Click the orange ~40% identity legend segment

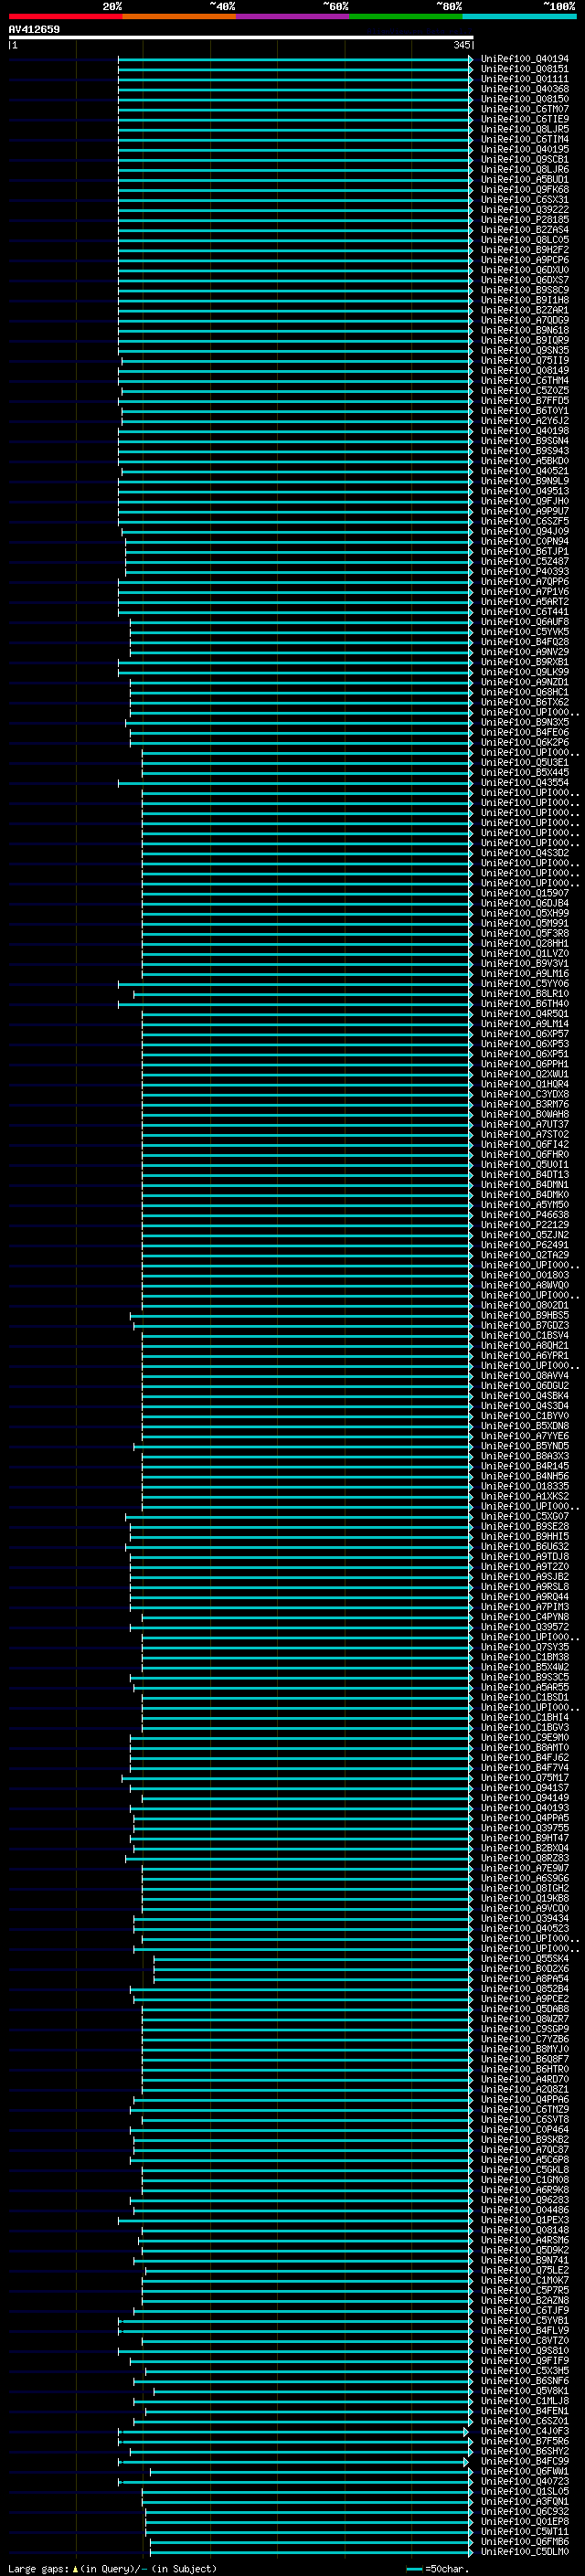(179, 16)
